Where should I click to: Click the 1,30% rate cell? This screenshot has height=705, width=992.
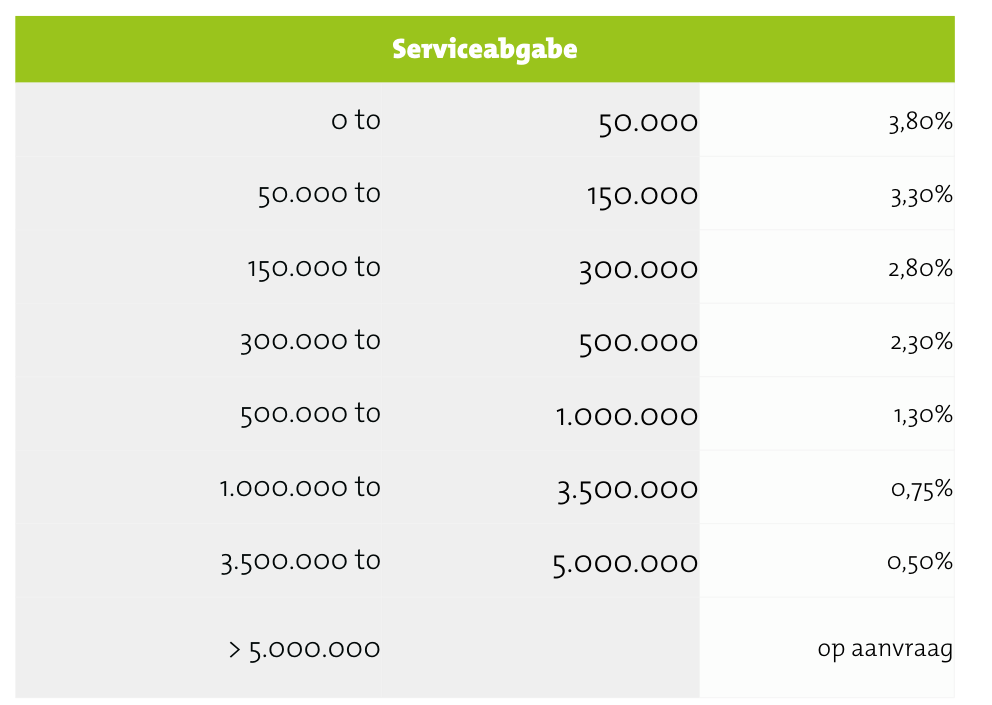coord(922,415)
